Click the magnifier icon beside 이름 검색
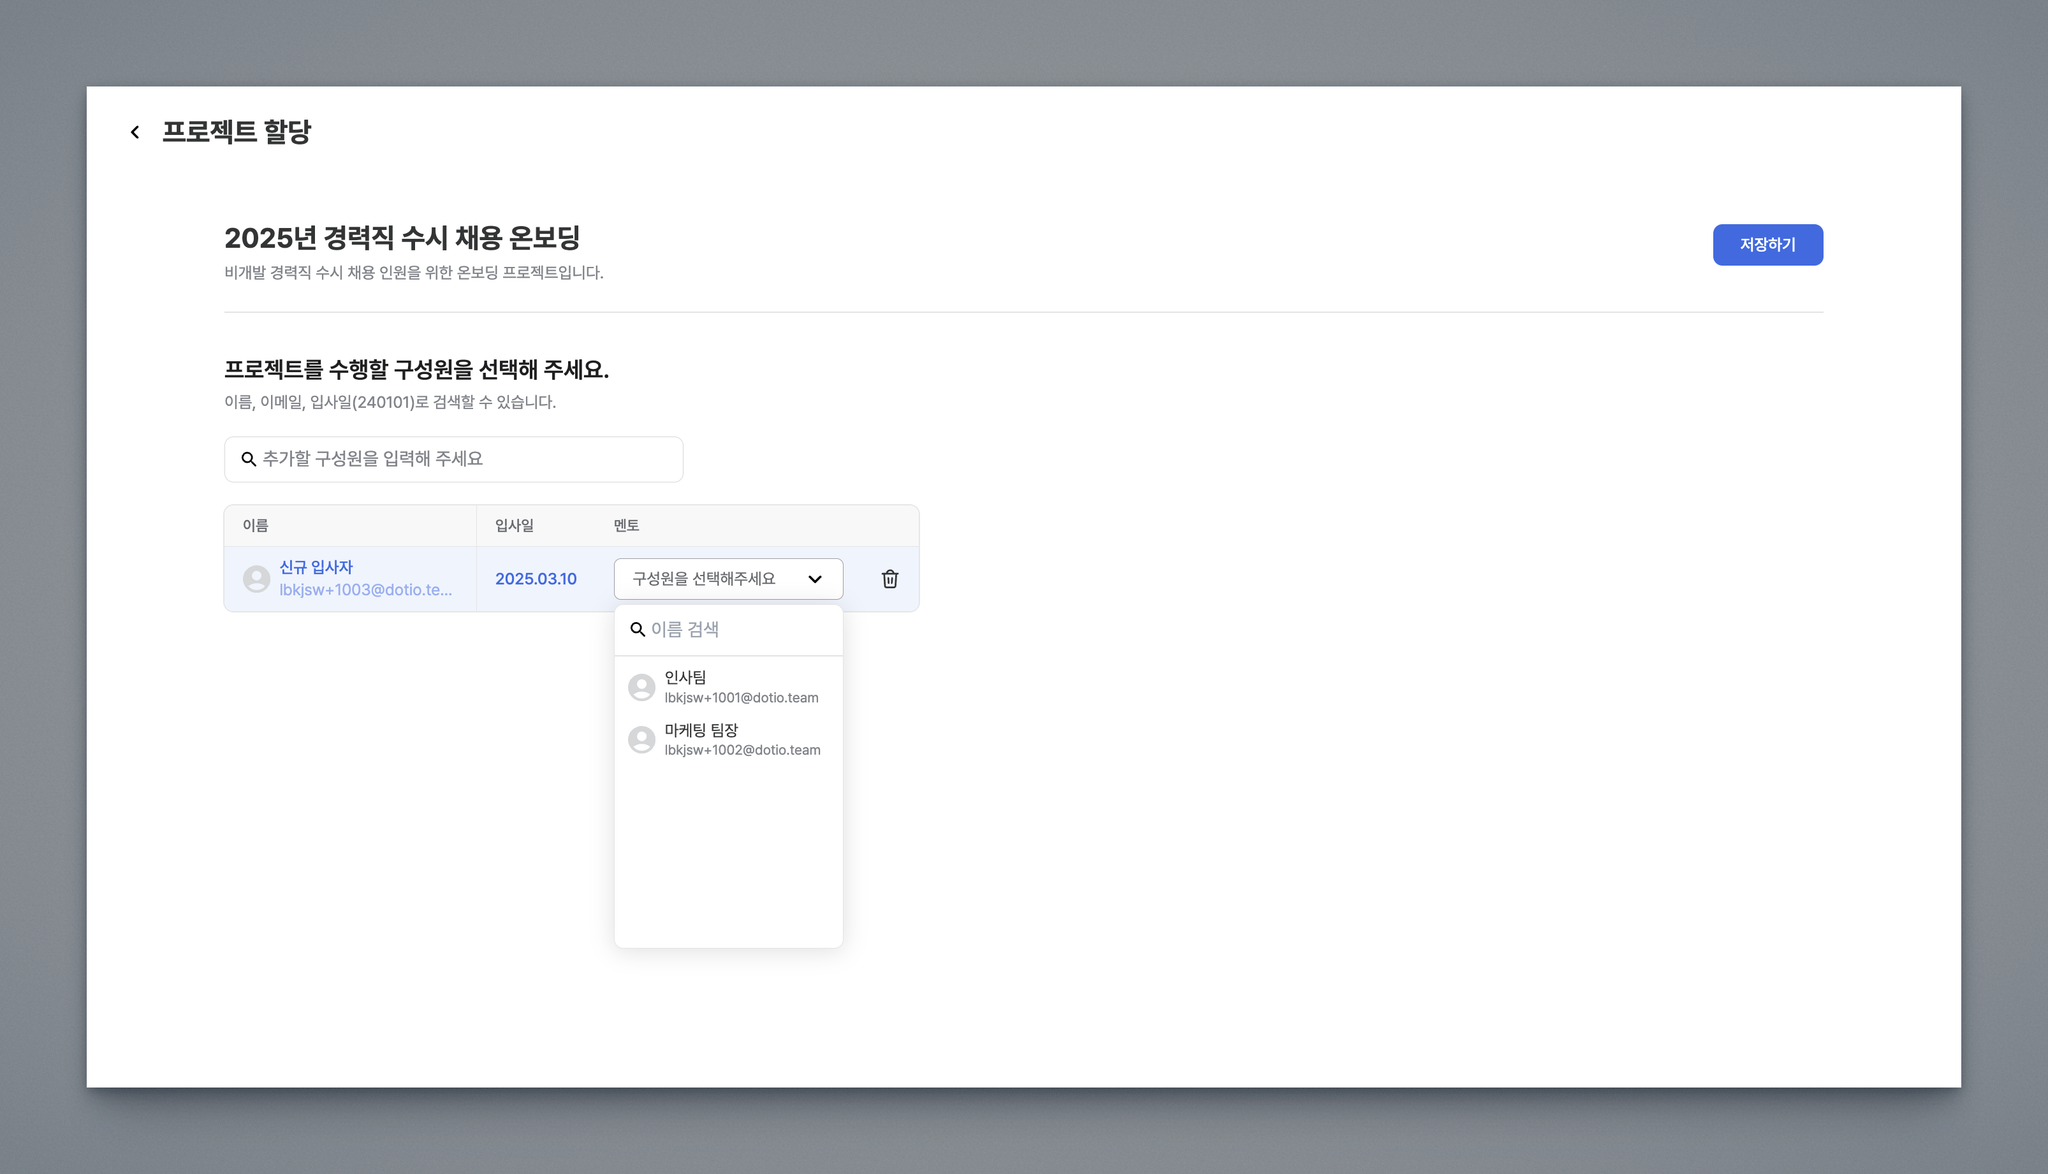The image size is (2048, 1174). click(637, 630)
